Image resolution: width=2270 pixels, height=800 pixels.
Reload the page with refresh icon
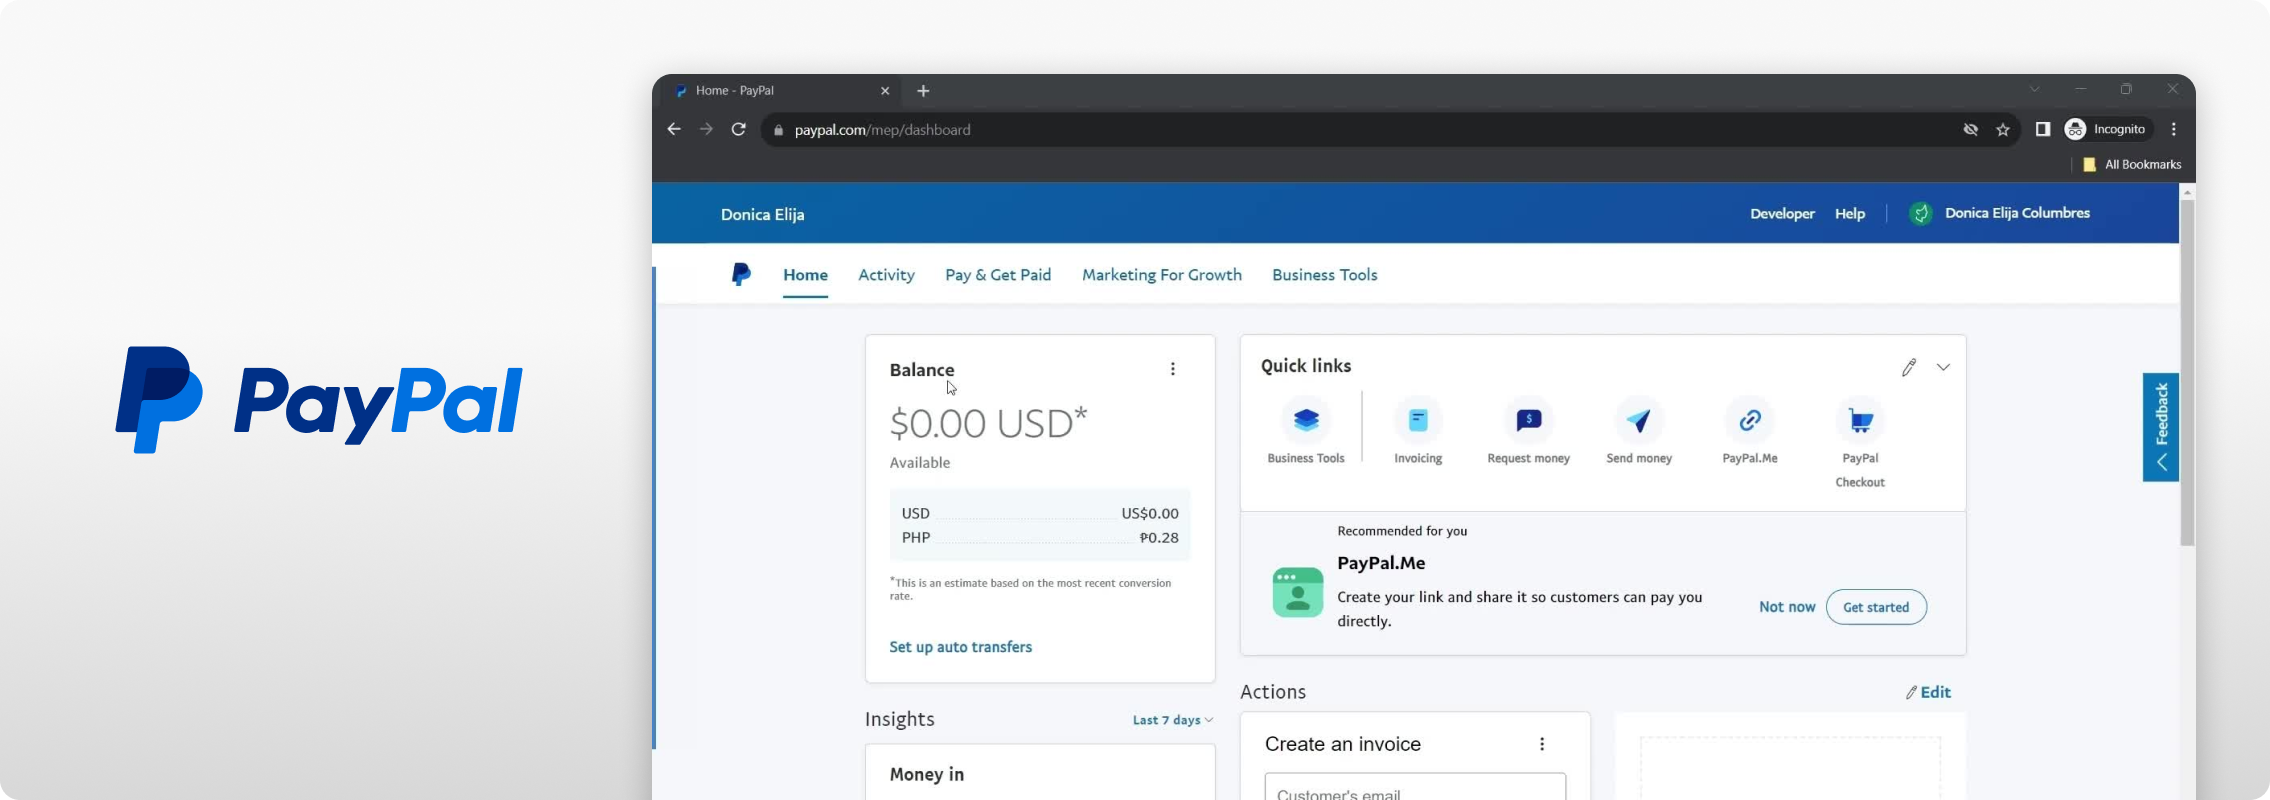[738, 129]
